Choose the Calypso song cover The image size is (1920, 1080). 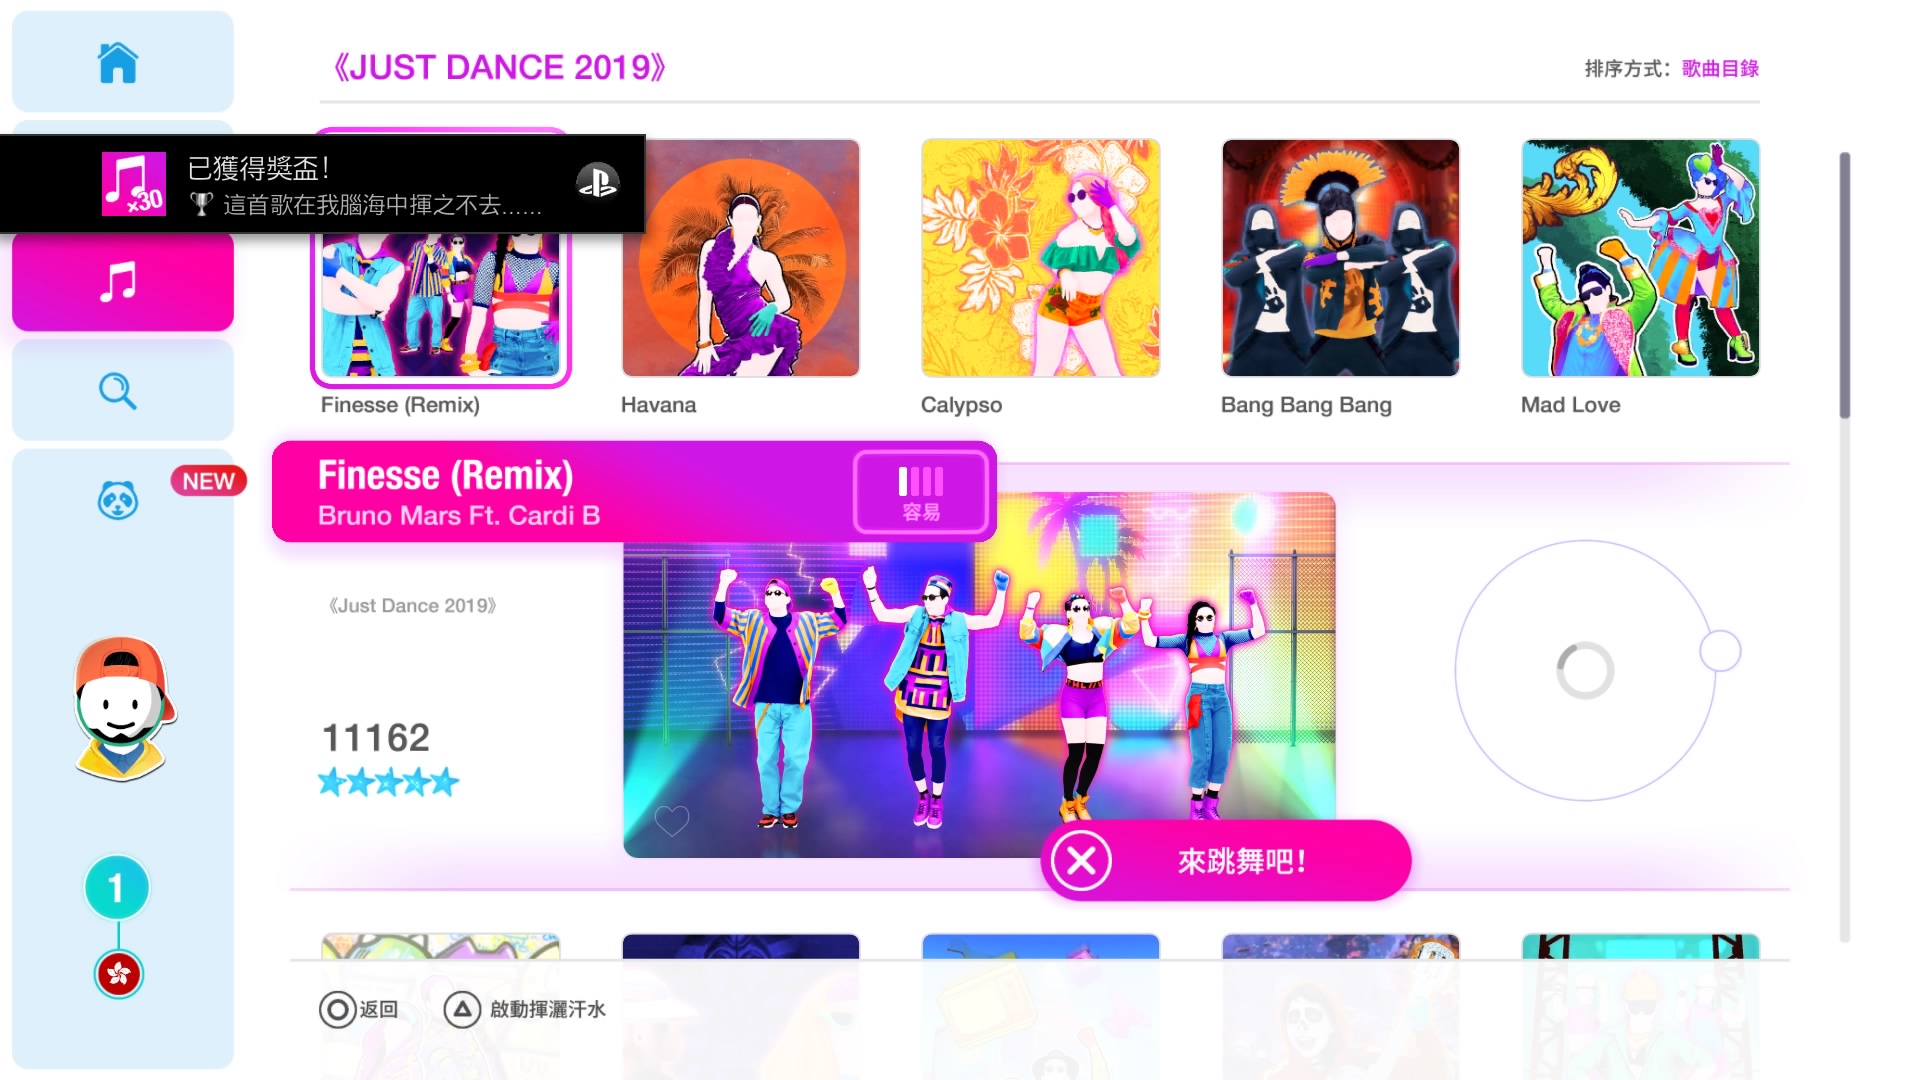[x=1041, y=258]
